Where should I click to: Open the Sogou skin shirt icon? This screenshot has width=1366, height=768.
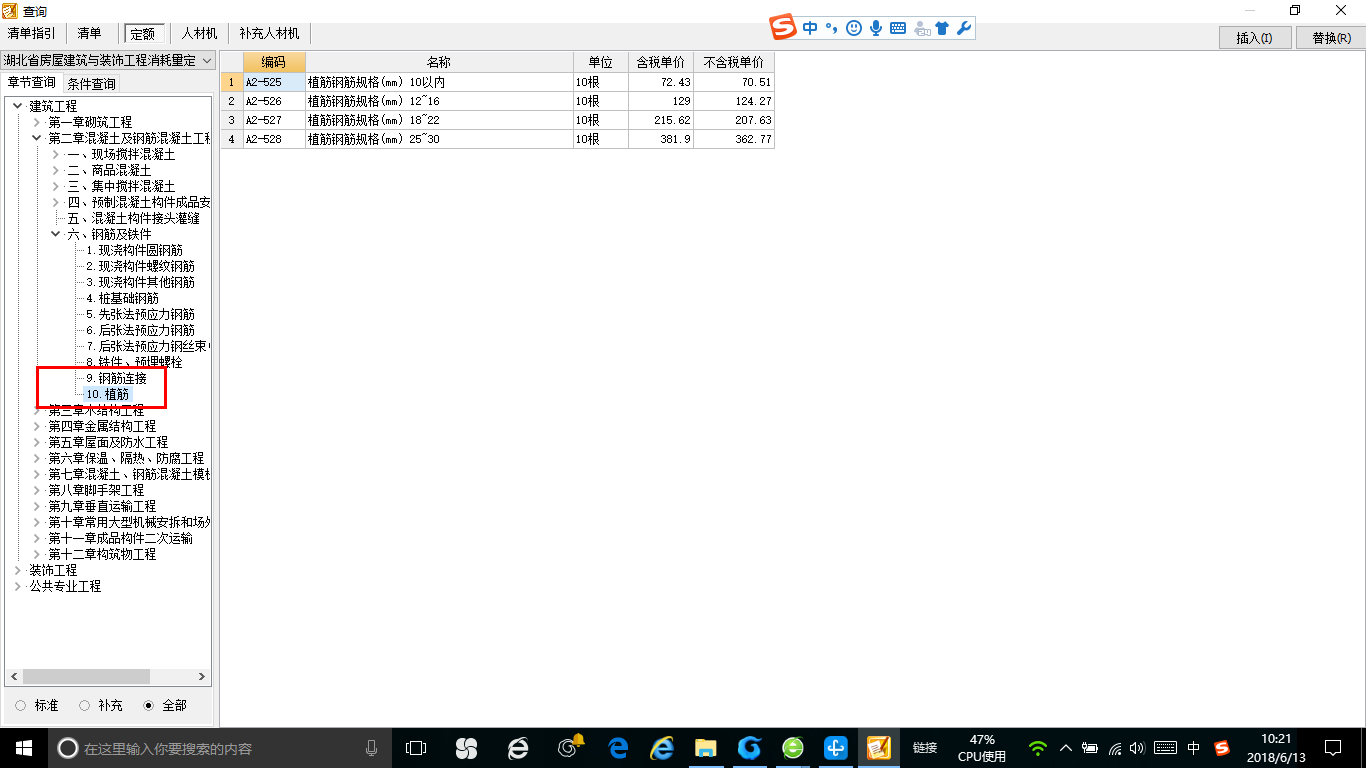coord(942,28)
